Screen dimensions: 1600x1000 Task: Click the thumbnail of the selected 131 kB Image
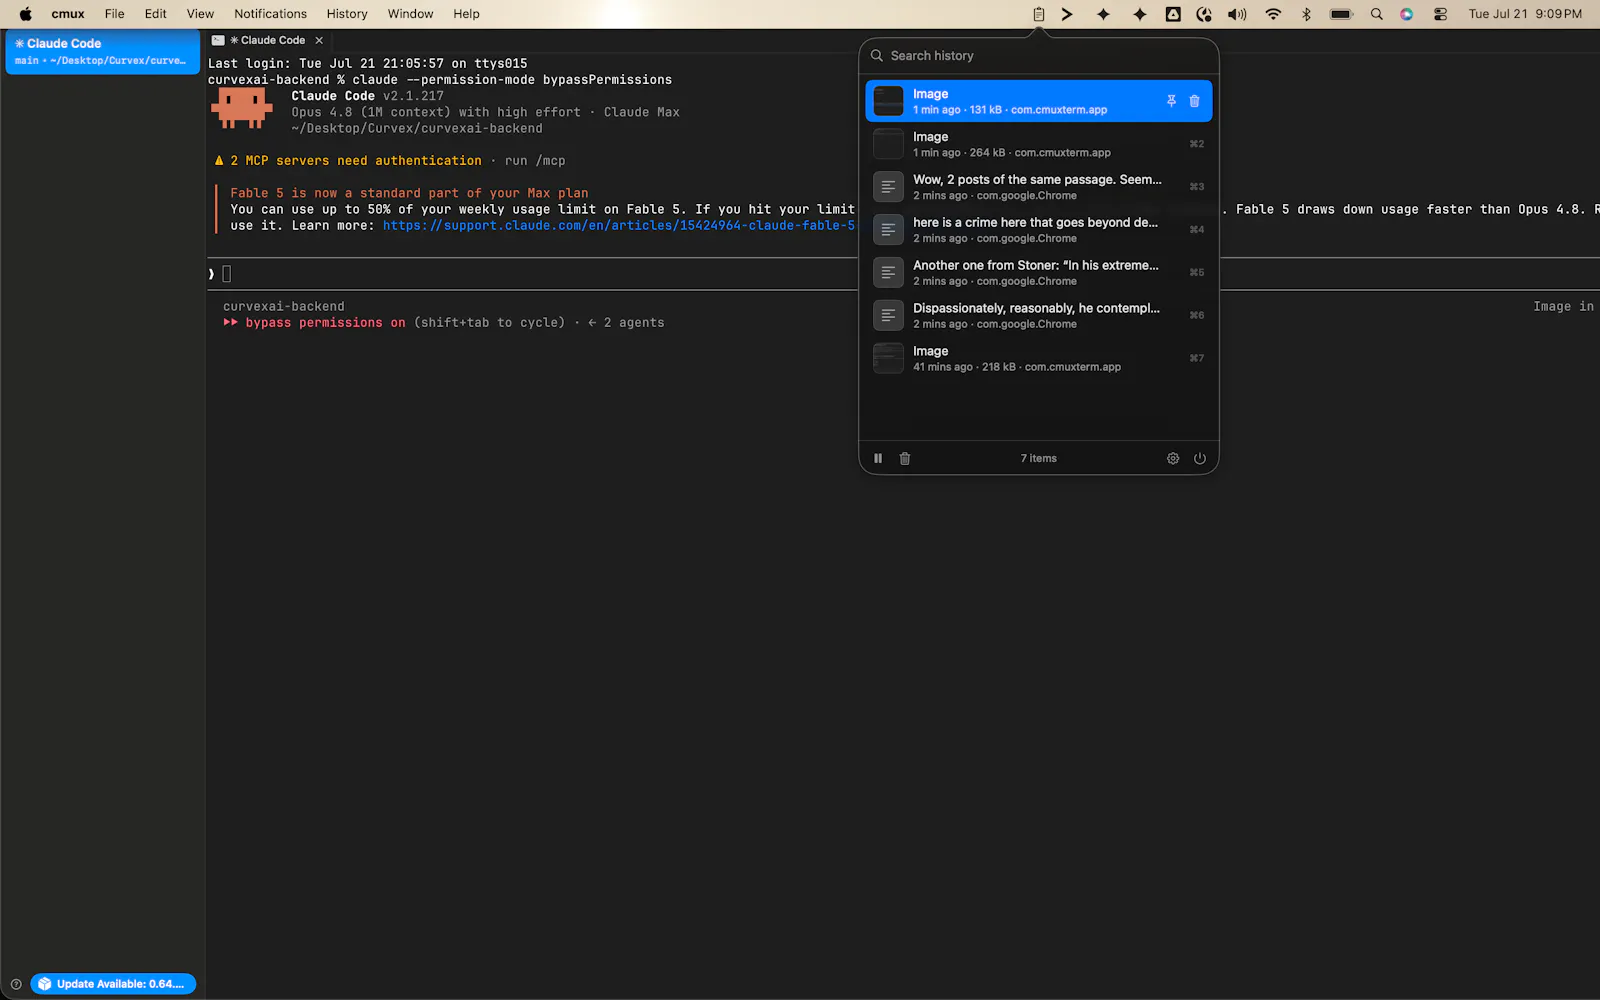[888, 101]
